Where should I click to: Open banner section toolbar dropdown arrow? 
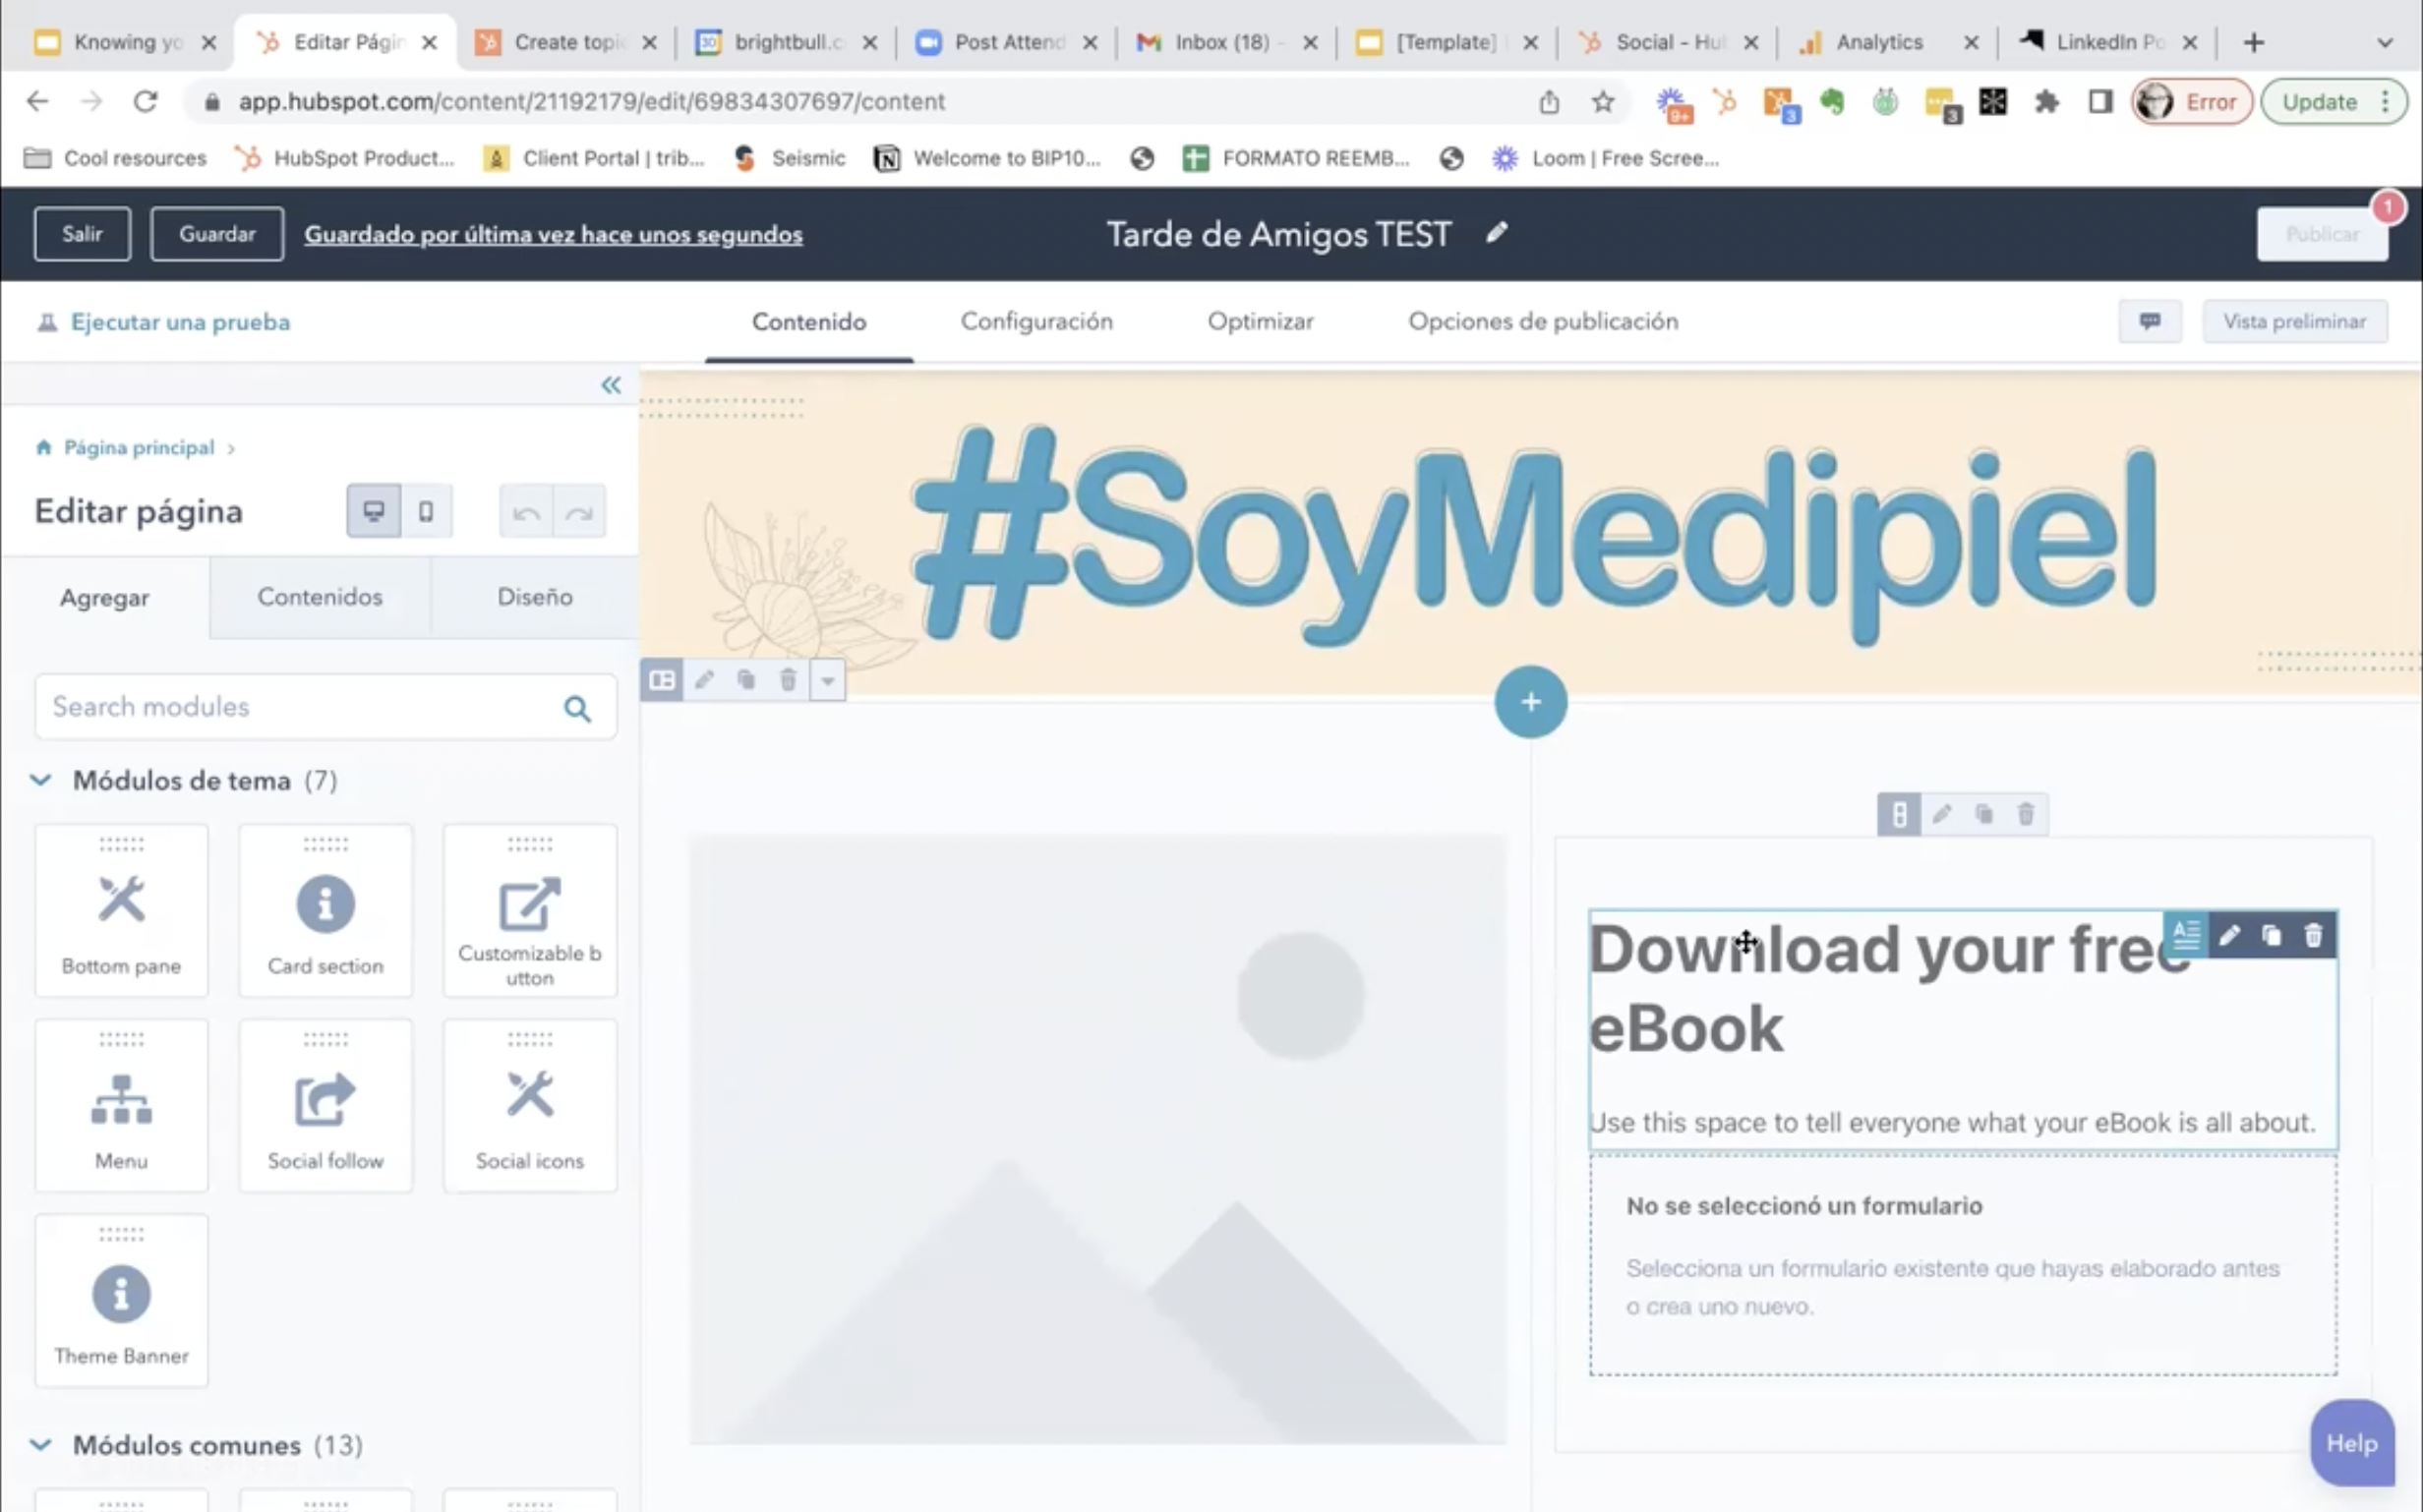(x=827, y=680)
